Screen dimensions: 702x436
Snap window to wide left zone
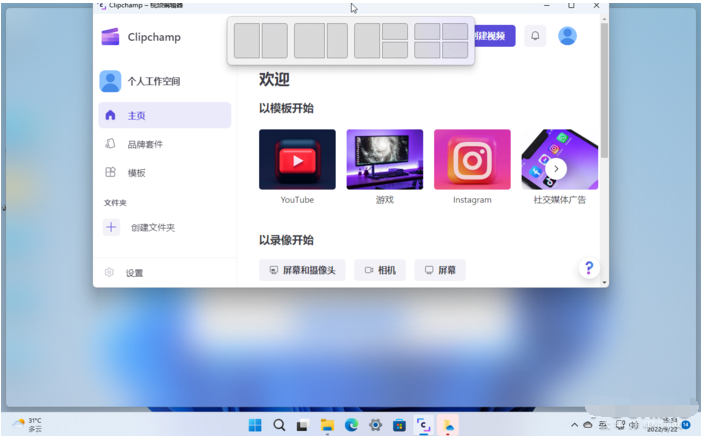309,41
